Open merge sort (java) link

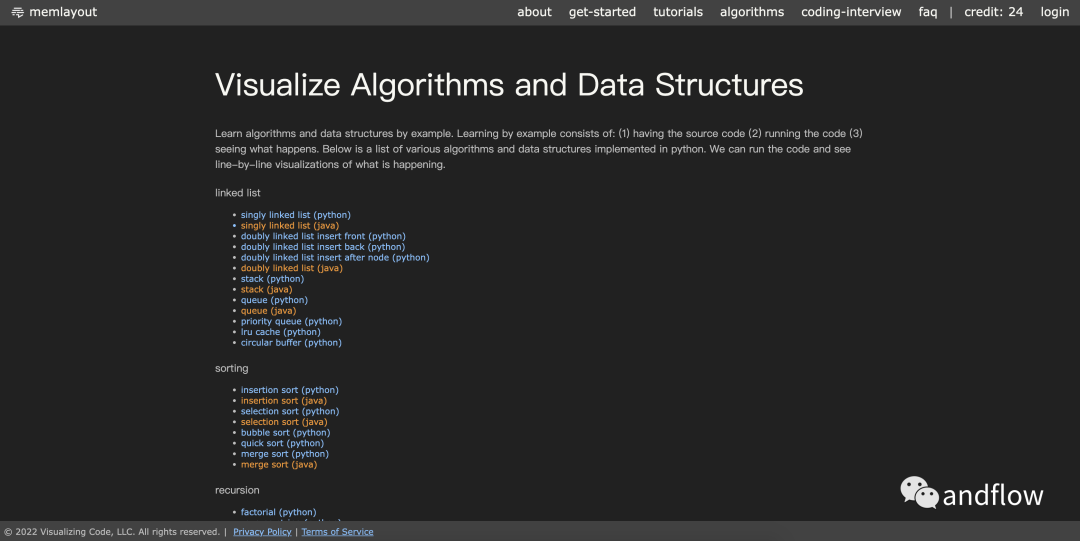click(x=278, y=465)
